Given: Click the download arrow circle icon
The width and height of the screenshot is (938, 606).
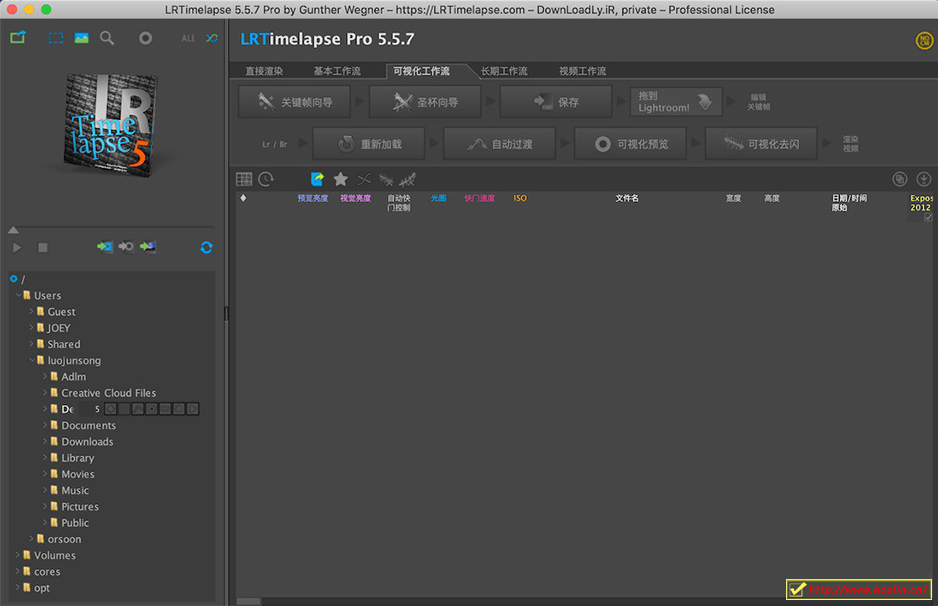Looking at the screenshot, I should click(x=924, y=179).
